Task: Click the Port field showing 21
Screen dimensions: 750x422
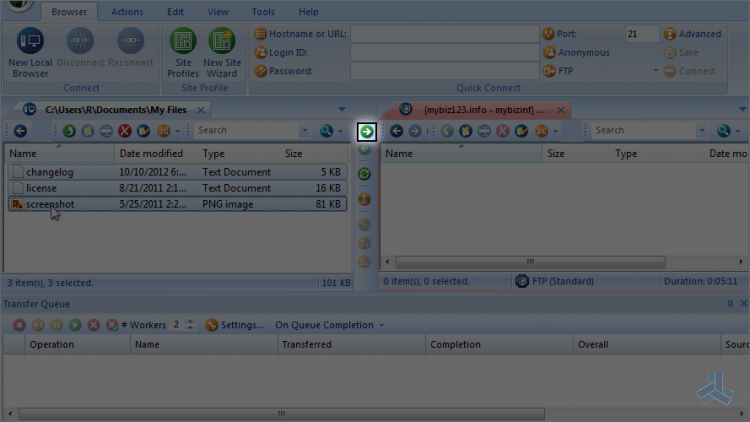Action: coord(642,34)
